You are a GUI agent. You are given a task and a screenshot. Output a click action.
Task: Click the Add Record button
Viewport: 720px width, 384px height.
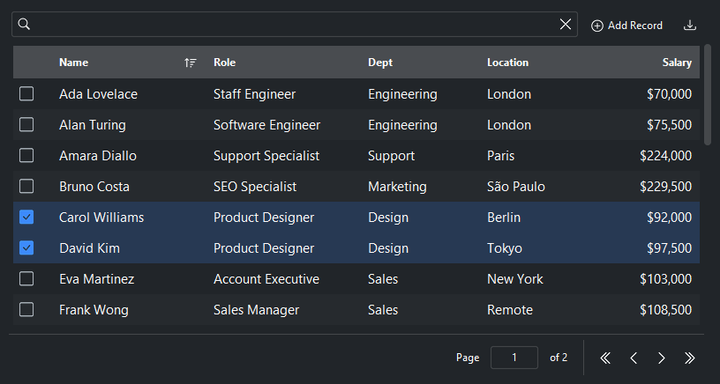(627, 26)
